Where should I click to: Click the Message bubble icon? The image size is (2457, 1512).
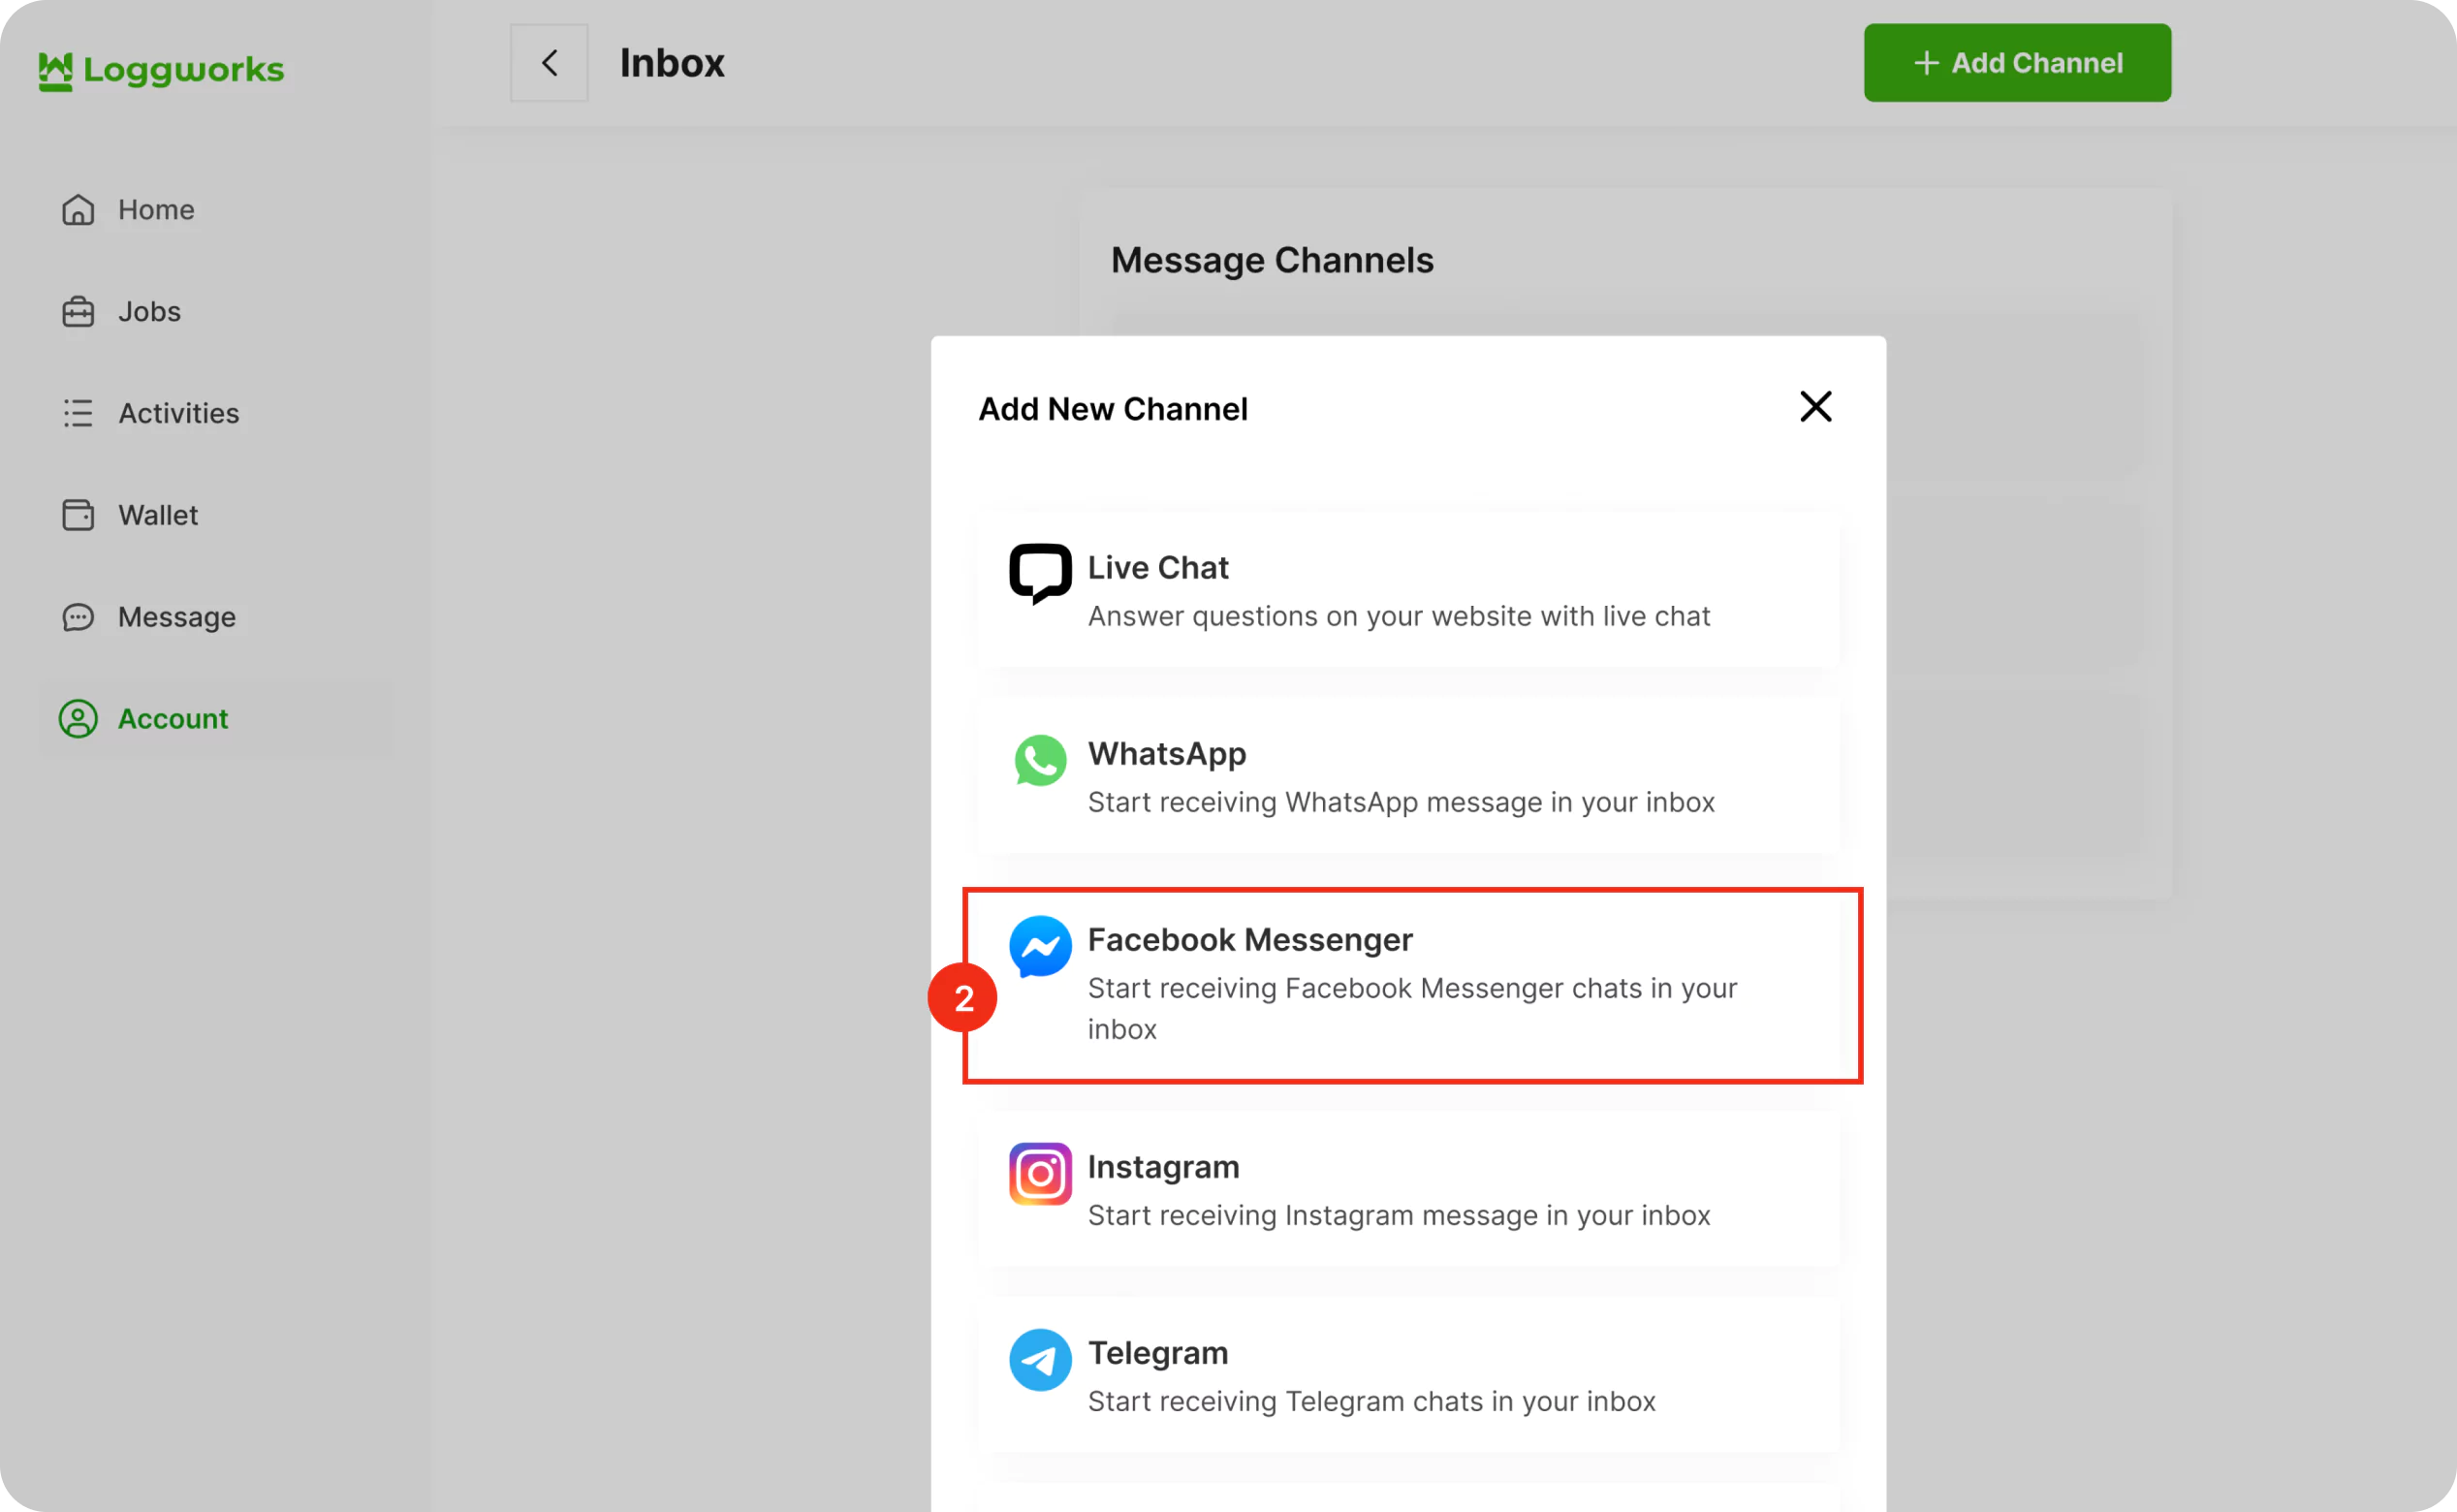point(78,617)
